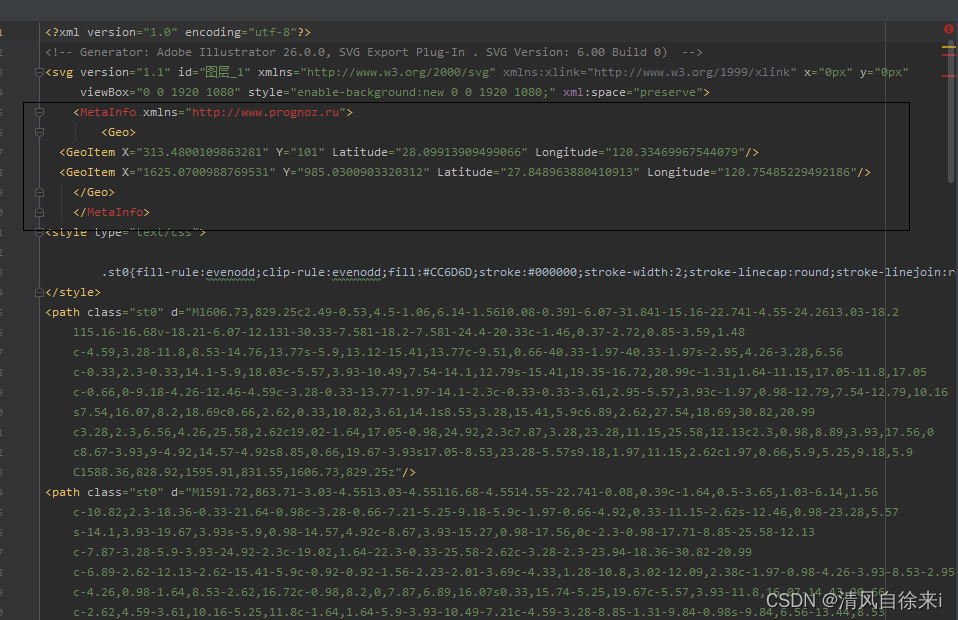The image size is (958, 620).
Task: Toggle the fold at the closing Geo tag
Action: [39, 191]
